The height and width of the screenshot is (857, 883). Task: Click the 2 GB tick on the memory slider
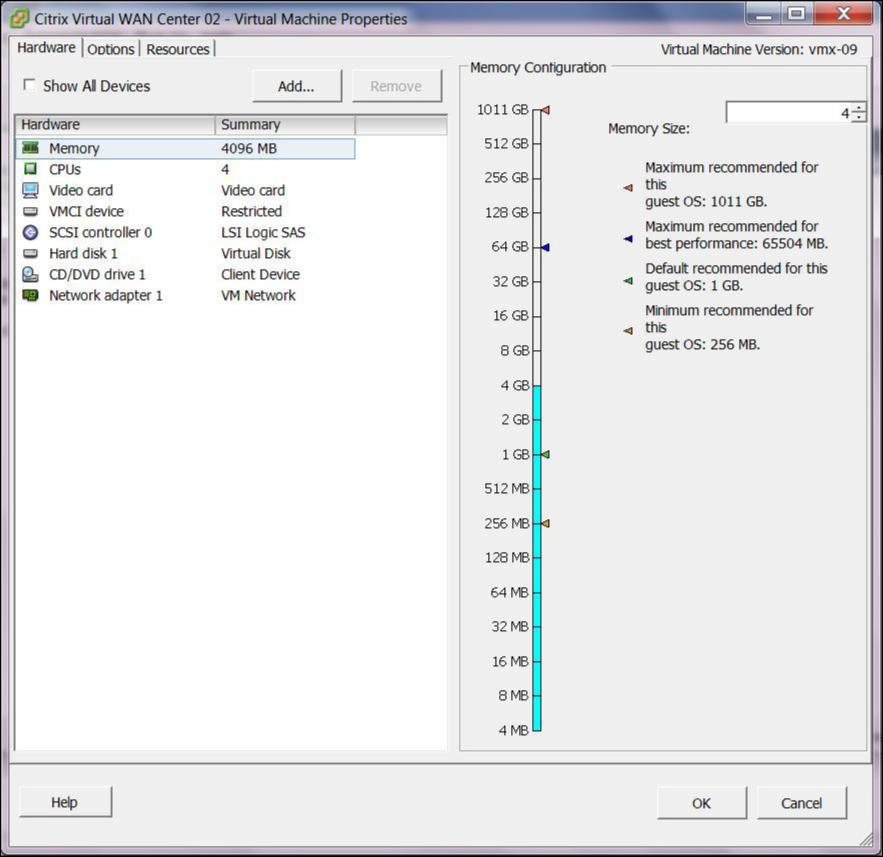pos(537,420)
